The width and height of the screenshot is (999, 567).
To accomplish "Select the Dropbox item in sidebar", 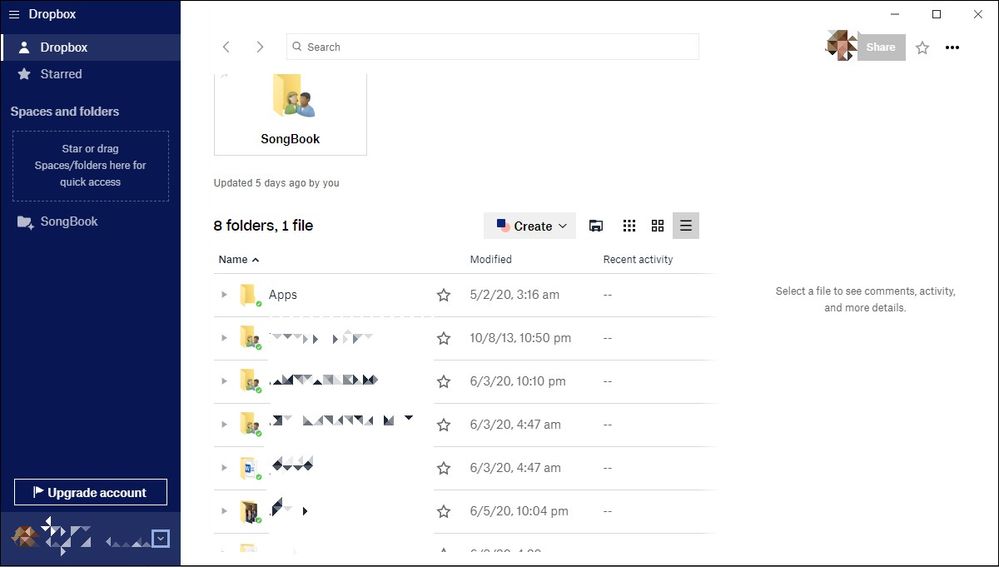I will click(91, 47).
